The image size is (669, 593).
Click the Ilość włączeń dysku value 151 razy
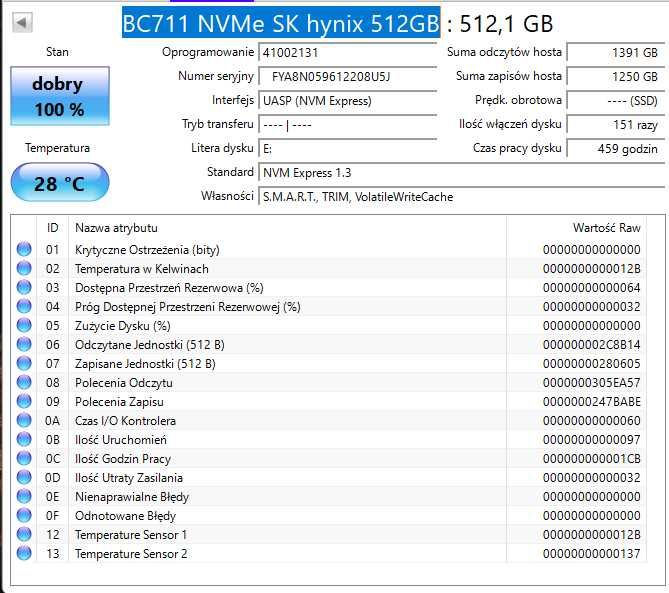[616, 125]
